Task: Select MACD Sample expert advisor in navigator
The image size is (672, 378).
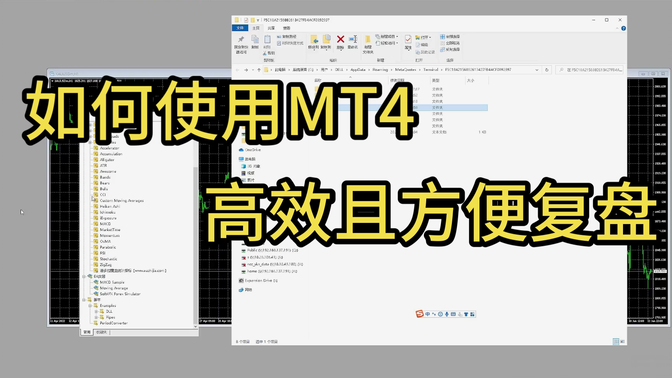Action: (x=109, y=282)
